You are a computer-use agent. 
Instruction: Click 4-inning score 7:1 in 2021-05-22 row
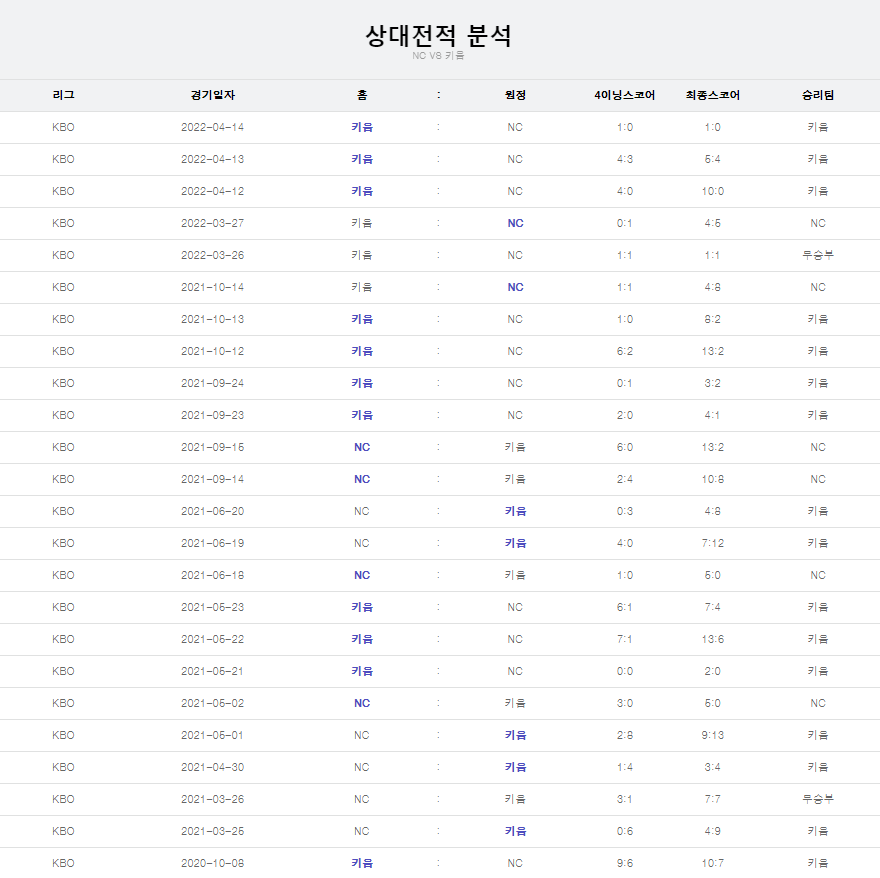pos(625,639)
